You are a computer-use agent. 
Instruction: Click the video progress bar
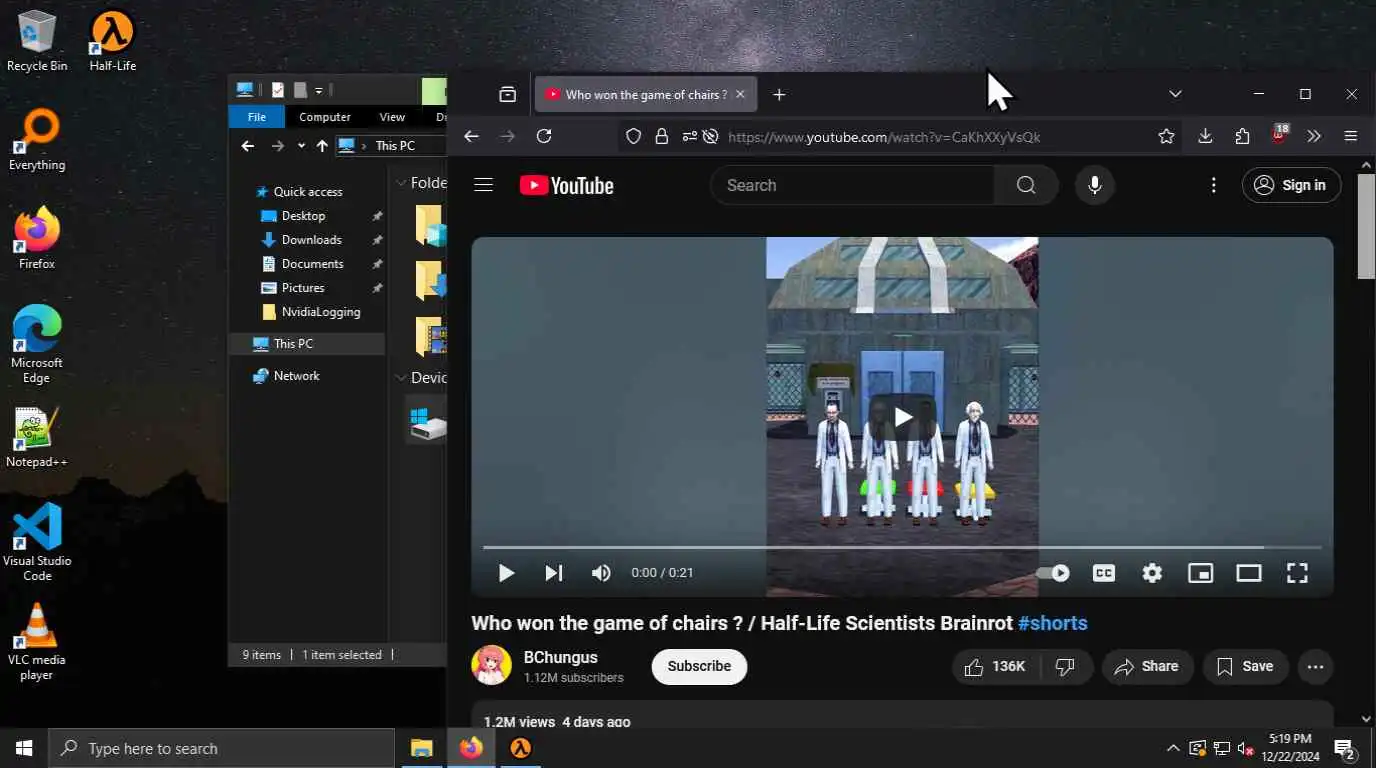pos(902,547)
